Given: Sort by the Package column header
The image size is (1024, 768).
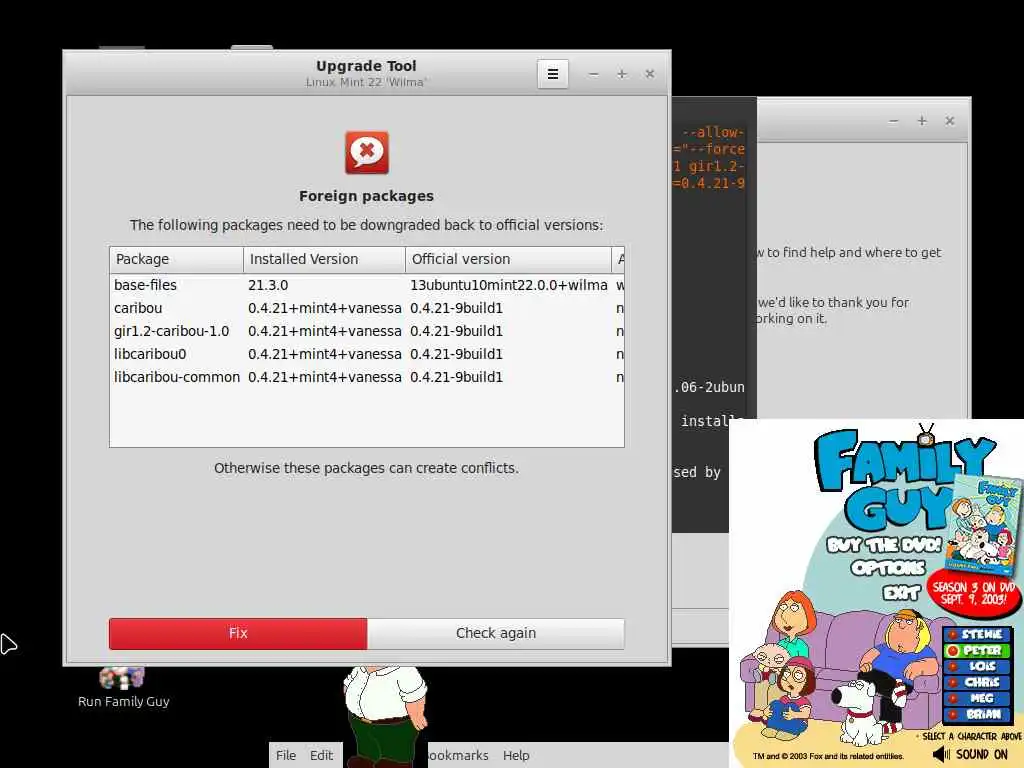Looking at the screenshot, I should coord(176,259).
